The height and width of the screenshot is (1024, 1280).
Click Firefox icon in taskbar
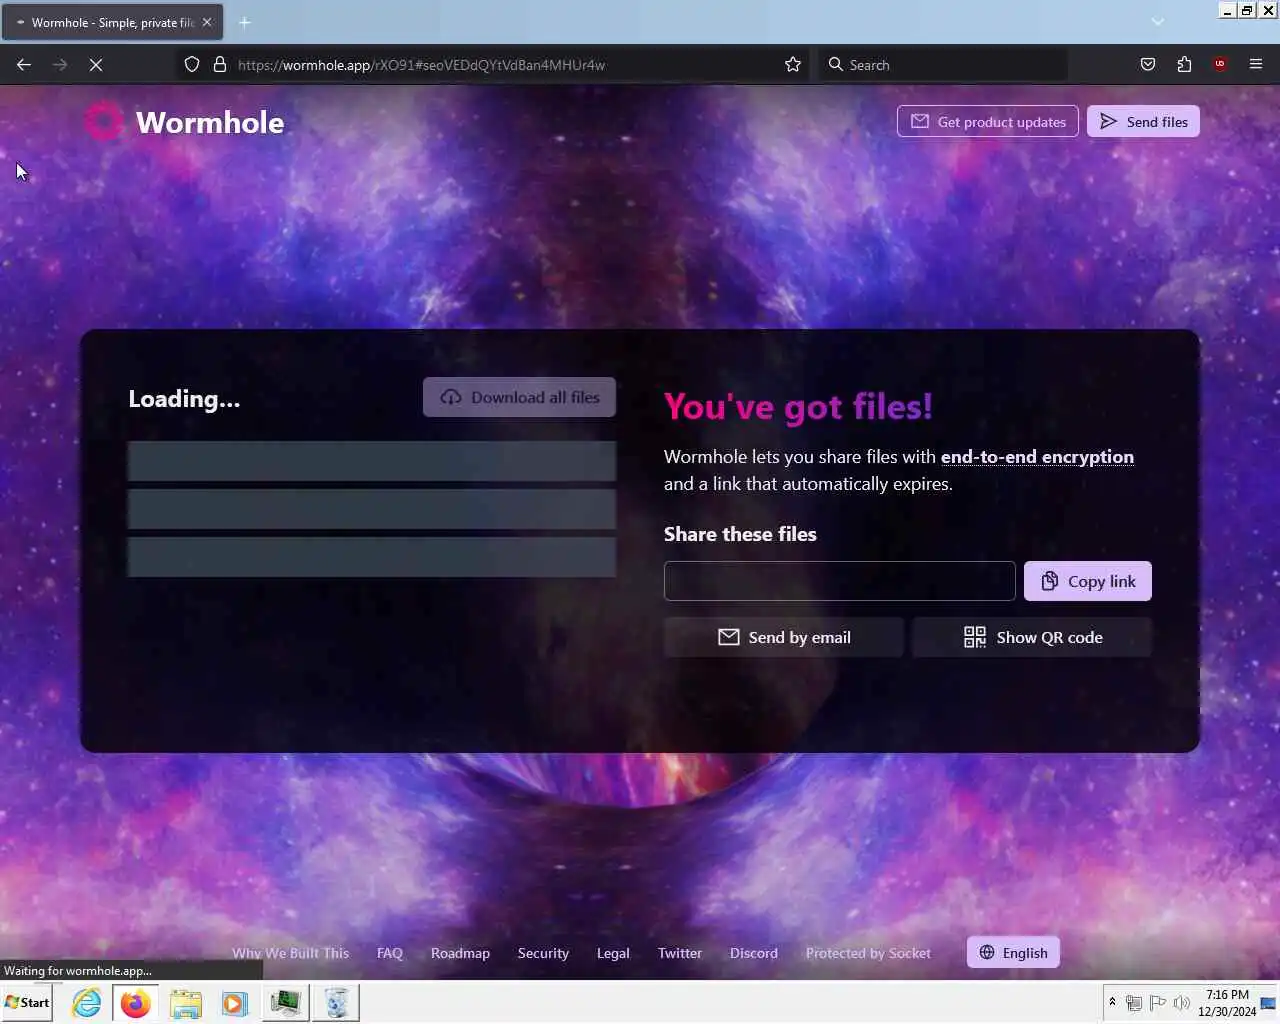coord(136,1002)
